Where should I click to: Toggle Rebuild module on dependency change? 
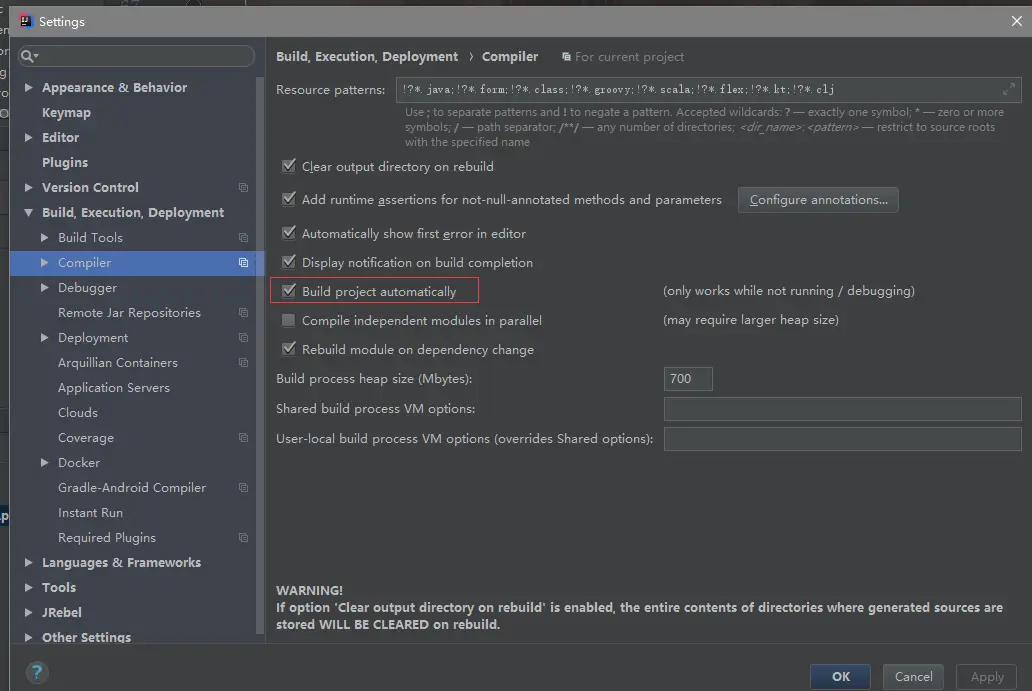288,349
